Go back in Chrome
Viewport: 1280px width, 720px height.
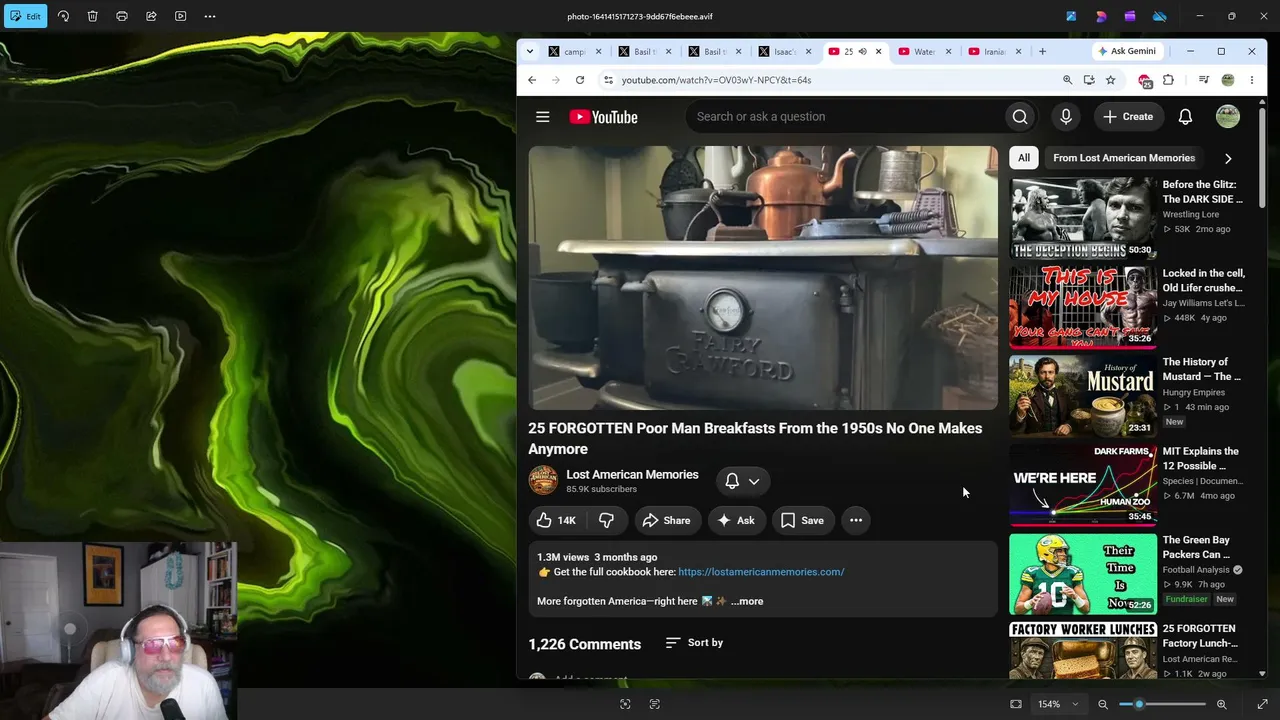[532, 80]
